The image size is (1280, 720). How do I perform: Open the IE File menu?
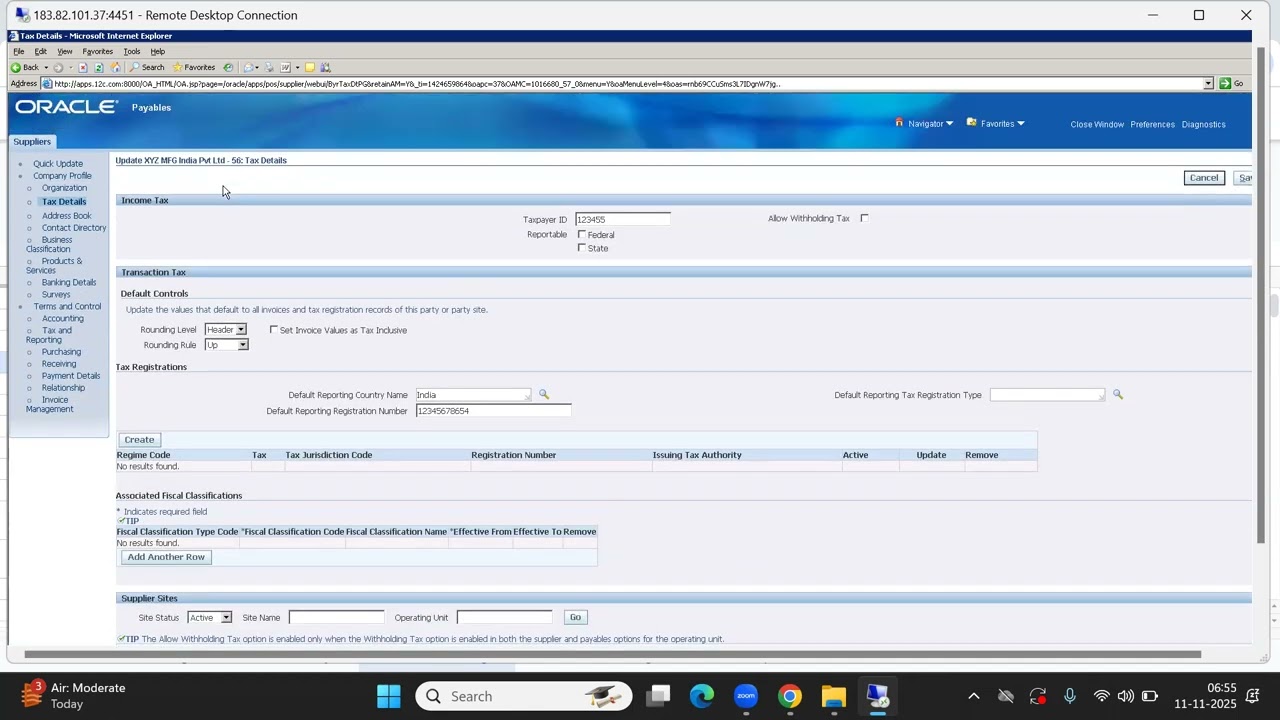18,51
